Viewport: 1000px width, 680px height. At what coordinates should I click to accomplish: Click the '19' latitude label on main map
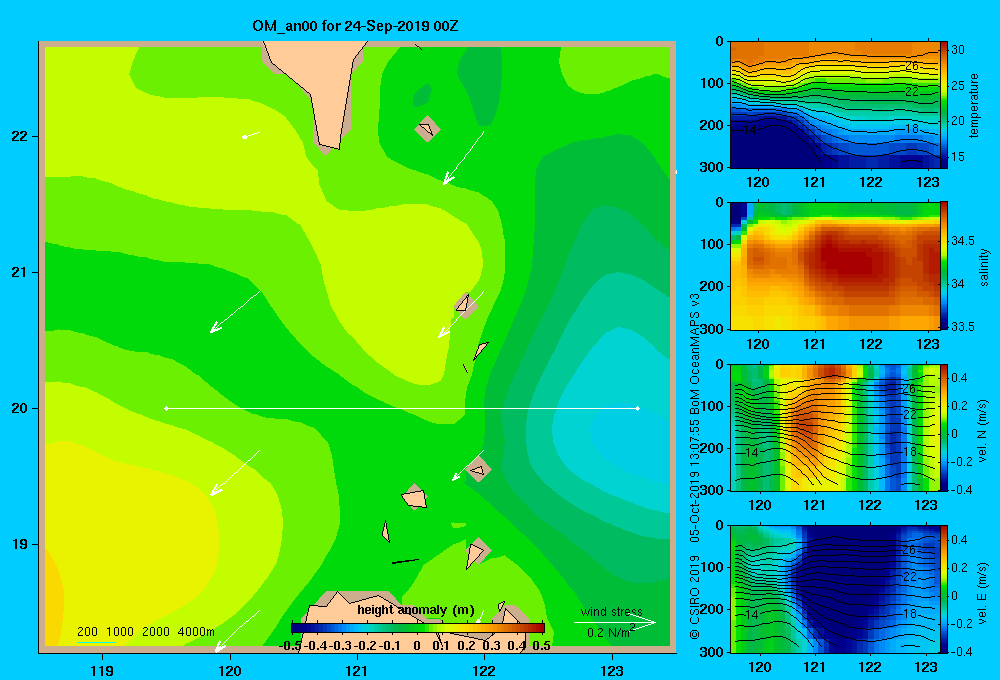20,544
